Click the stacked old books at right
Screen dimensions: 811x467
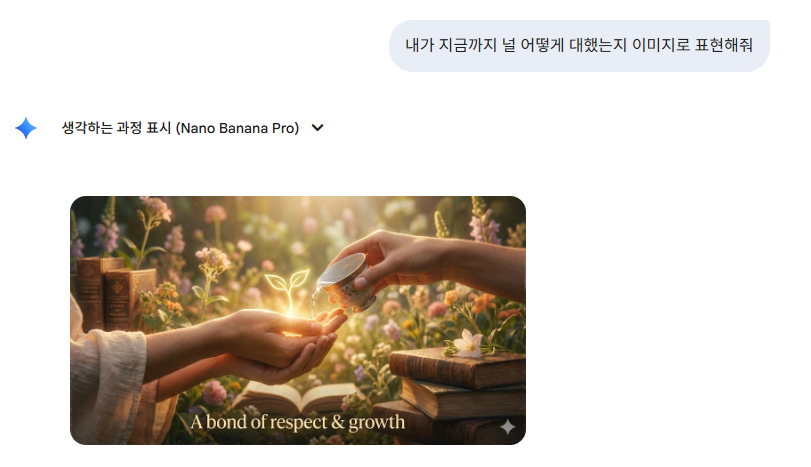coord(455,393)
